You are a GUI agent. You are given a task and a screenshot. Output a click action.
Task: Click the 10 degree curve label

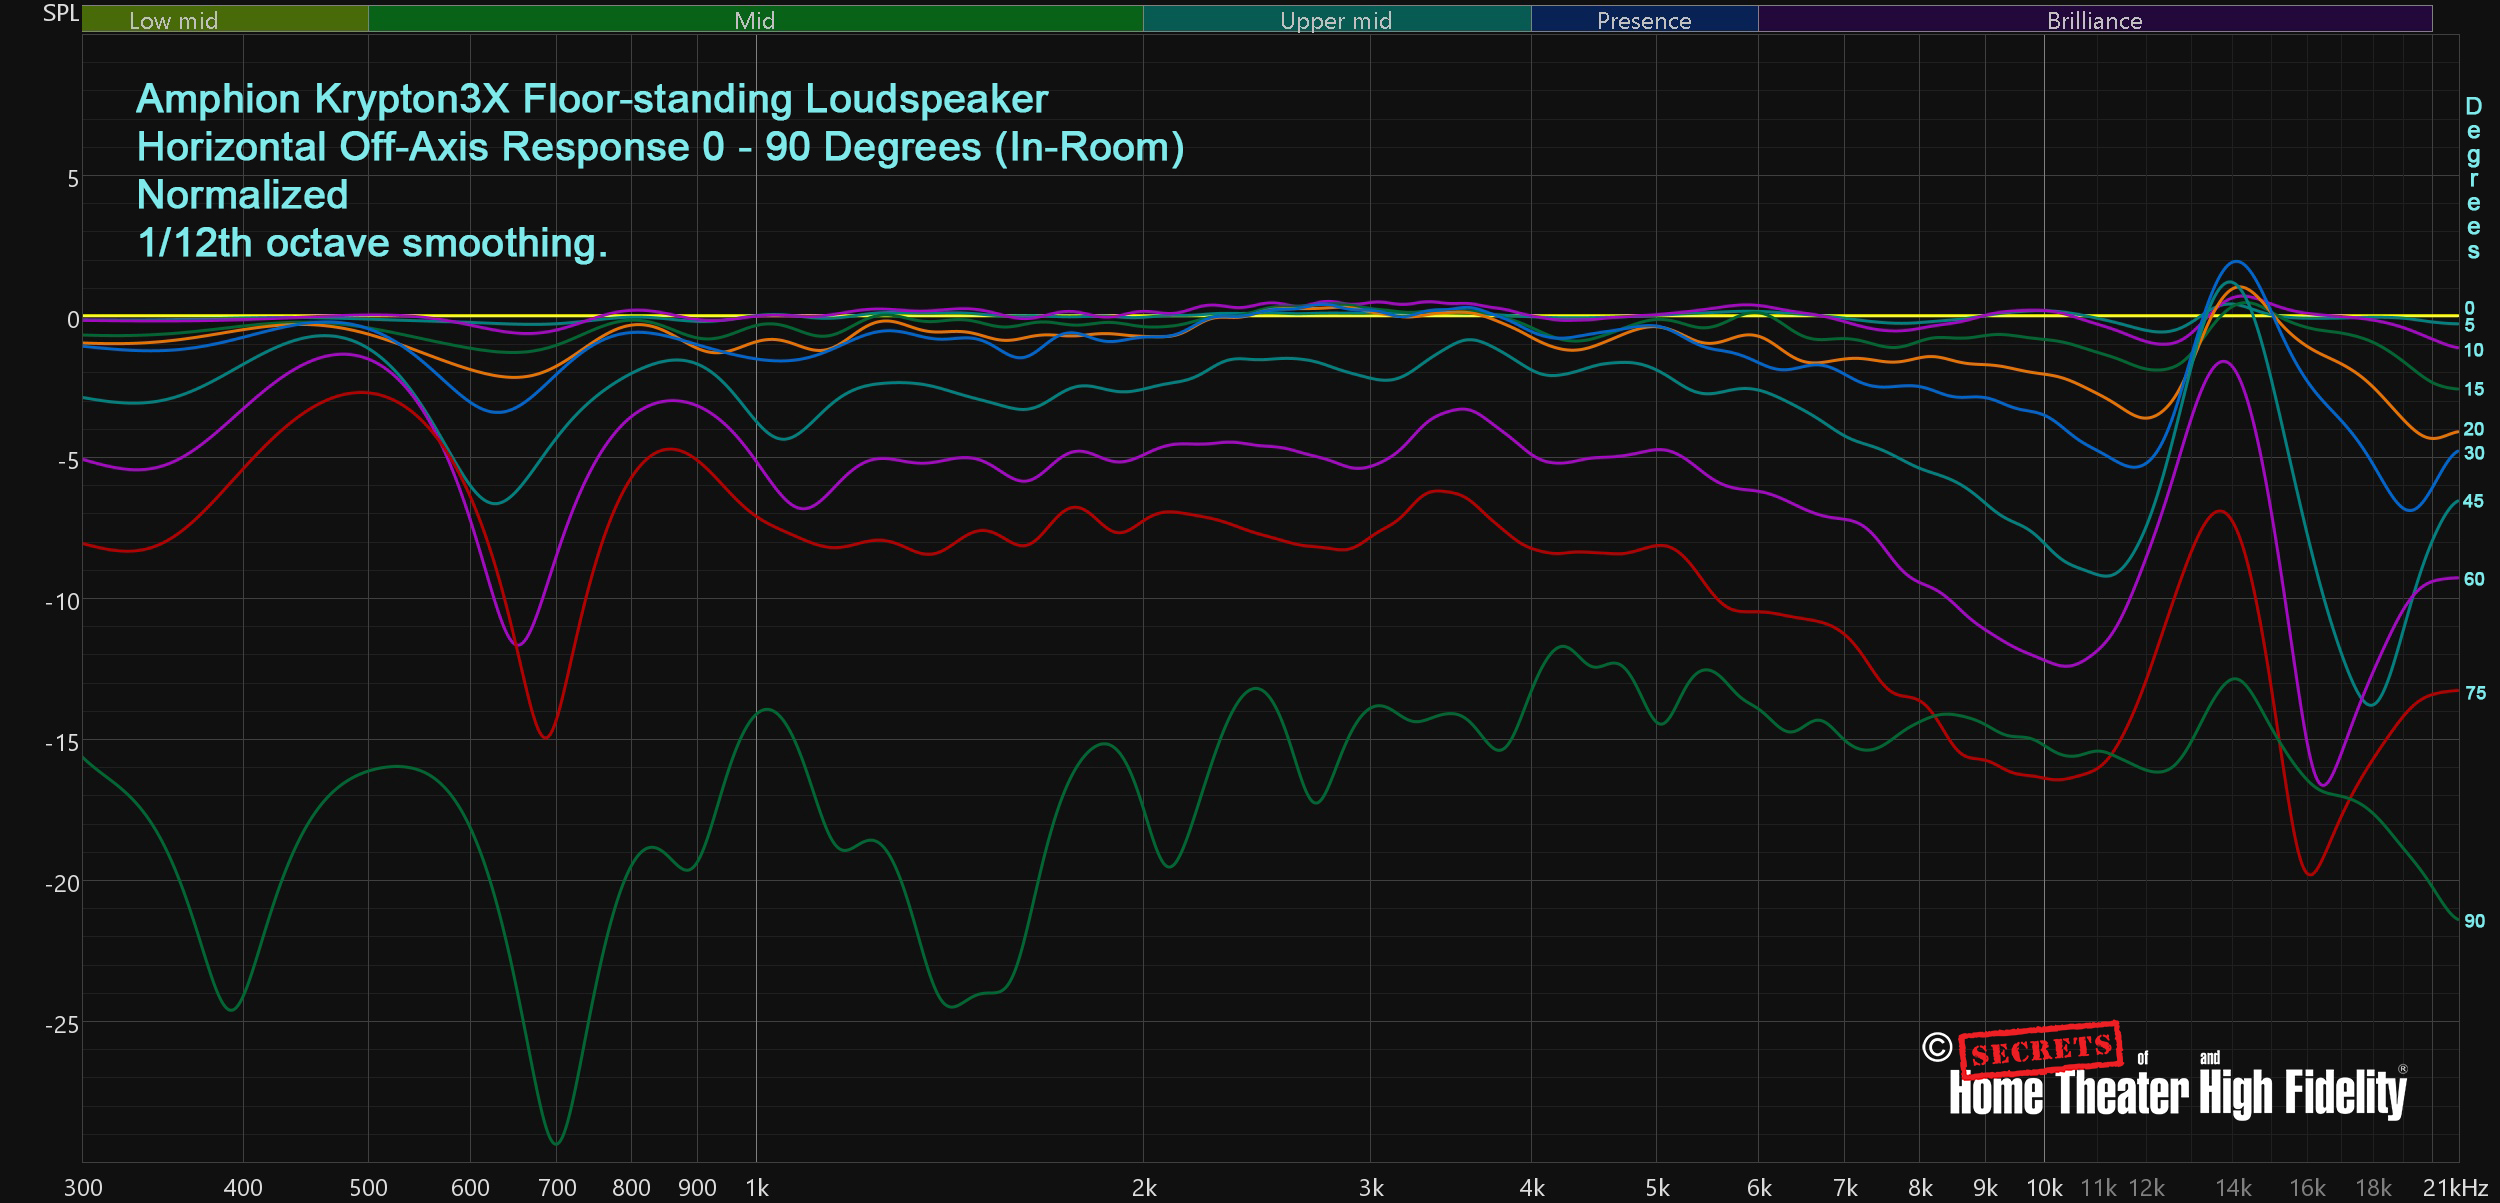(2473, 350)
